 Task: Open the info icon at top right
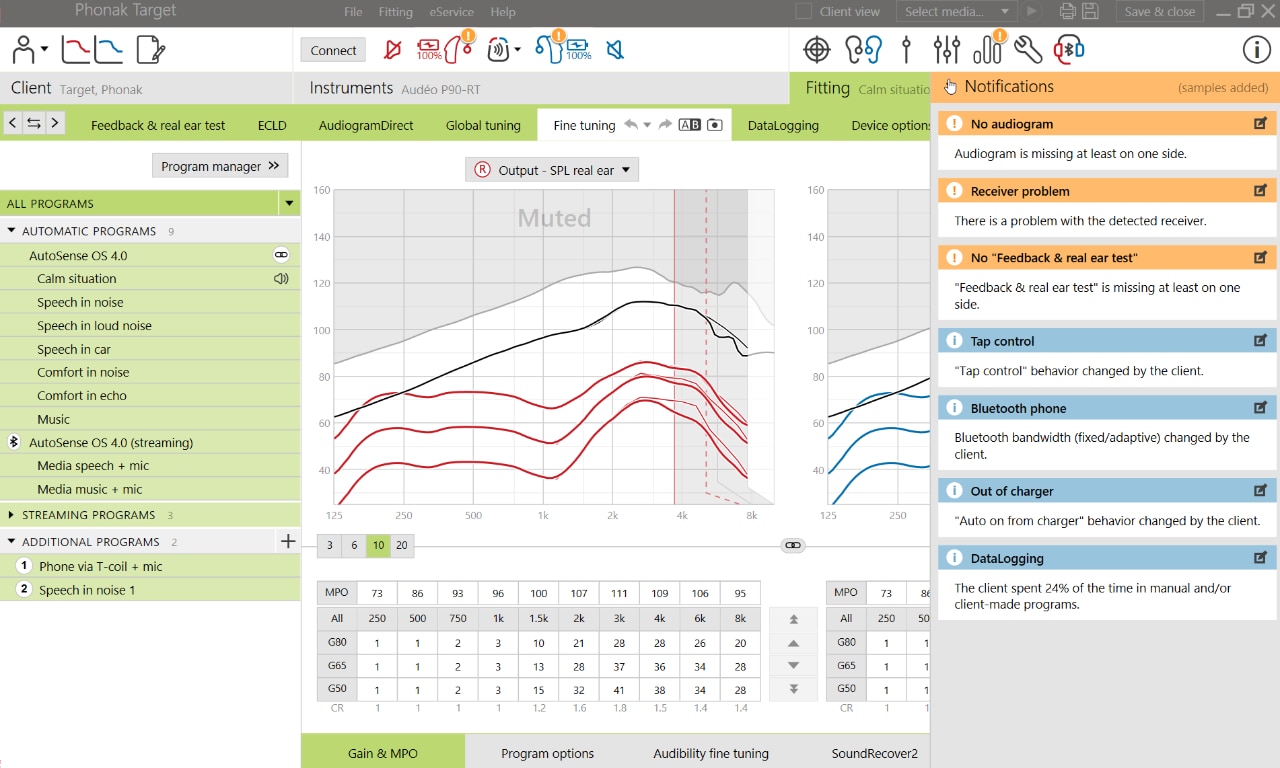1256,49
